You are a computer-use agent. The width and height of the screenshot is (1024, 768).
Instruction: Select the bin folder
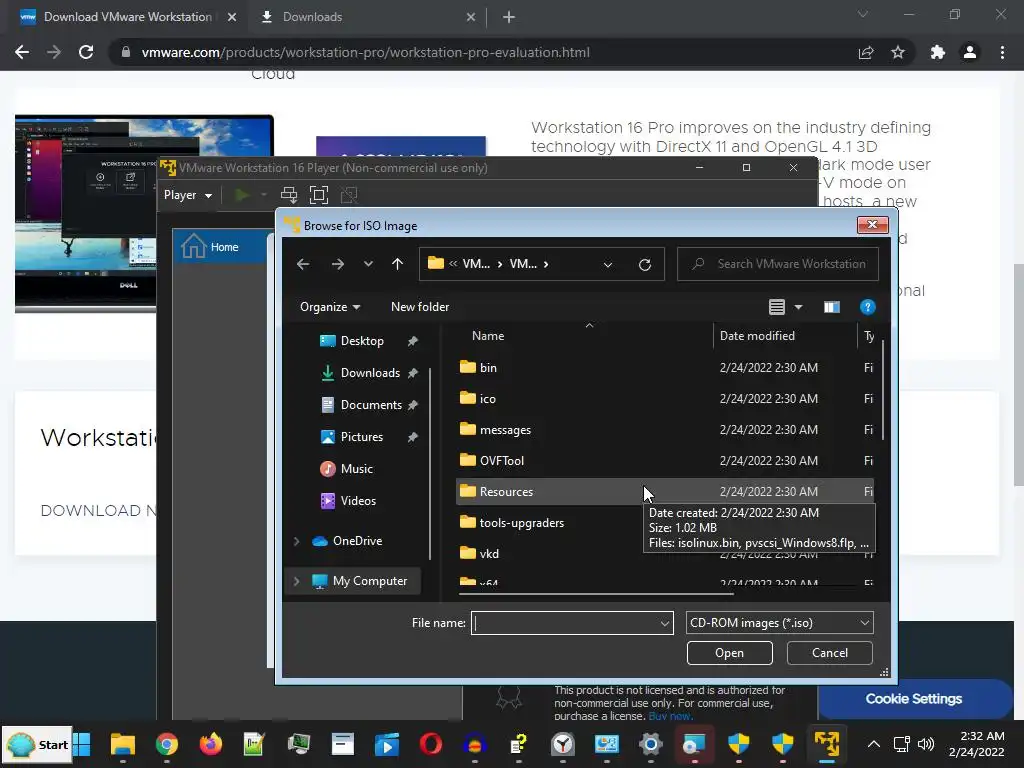pyautogui.click(x=488, y=368)
